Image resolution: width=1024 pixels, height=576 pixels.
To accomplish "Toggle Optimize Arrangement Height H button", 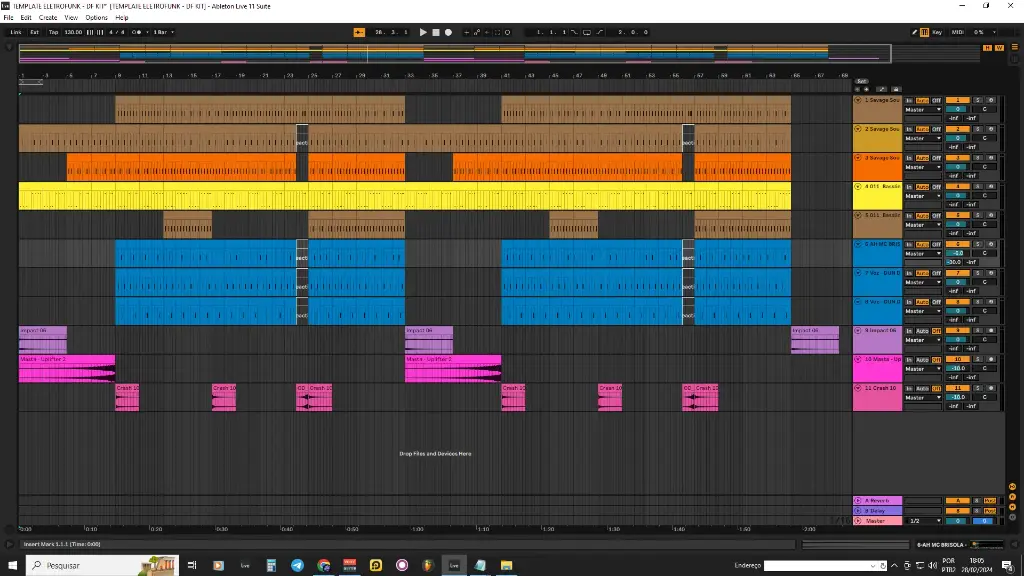I will point(987,48).
